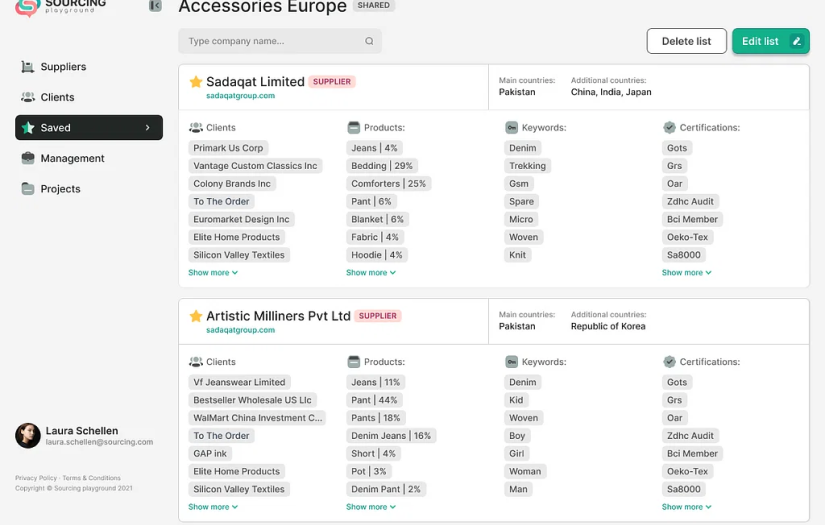Select the Primark Us Corp client tag
The width and height of the screenshot is (825, 525).
tap(228, 148)
